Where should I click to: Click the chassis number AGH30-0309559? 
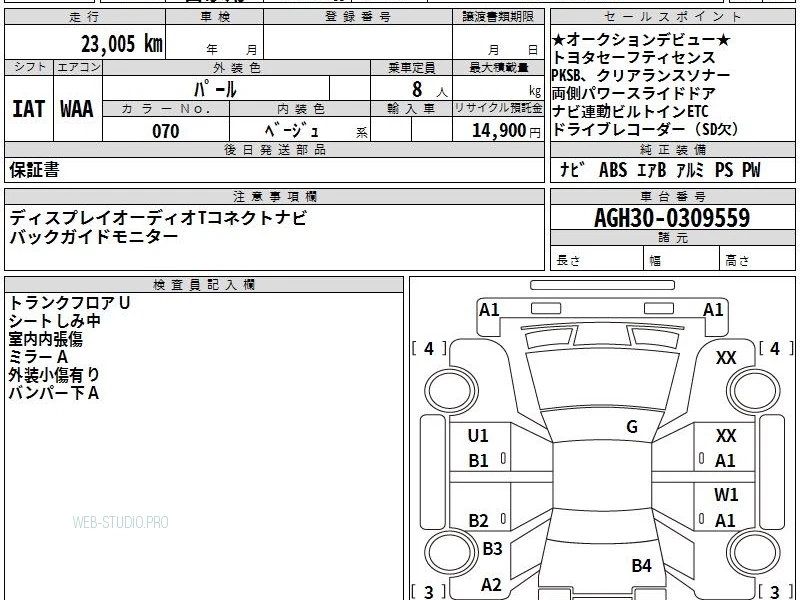pyautogui.click(x=672, y=218)
